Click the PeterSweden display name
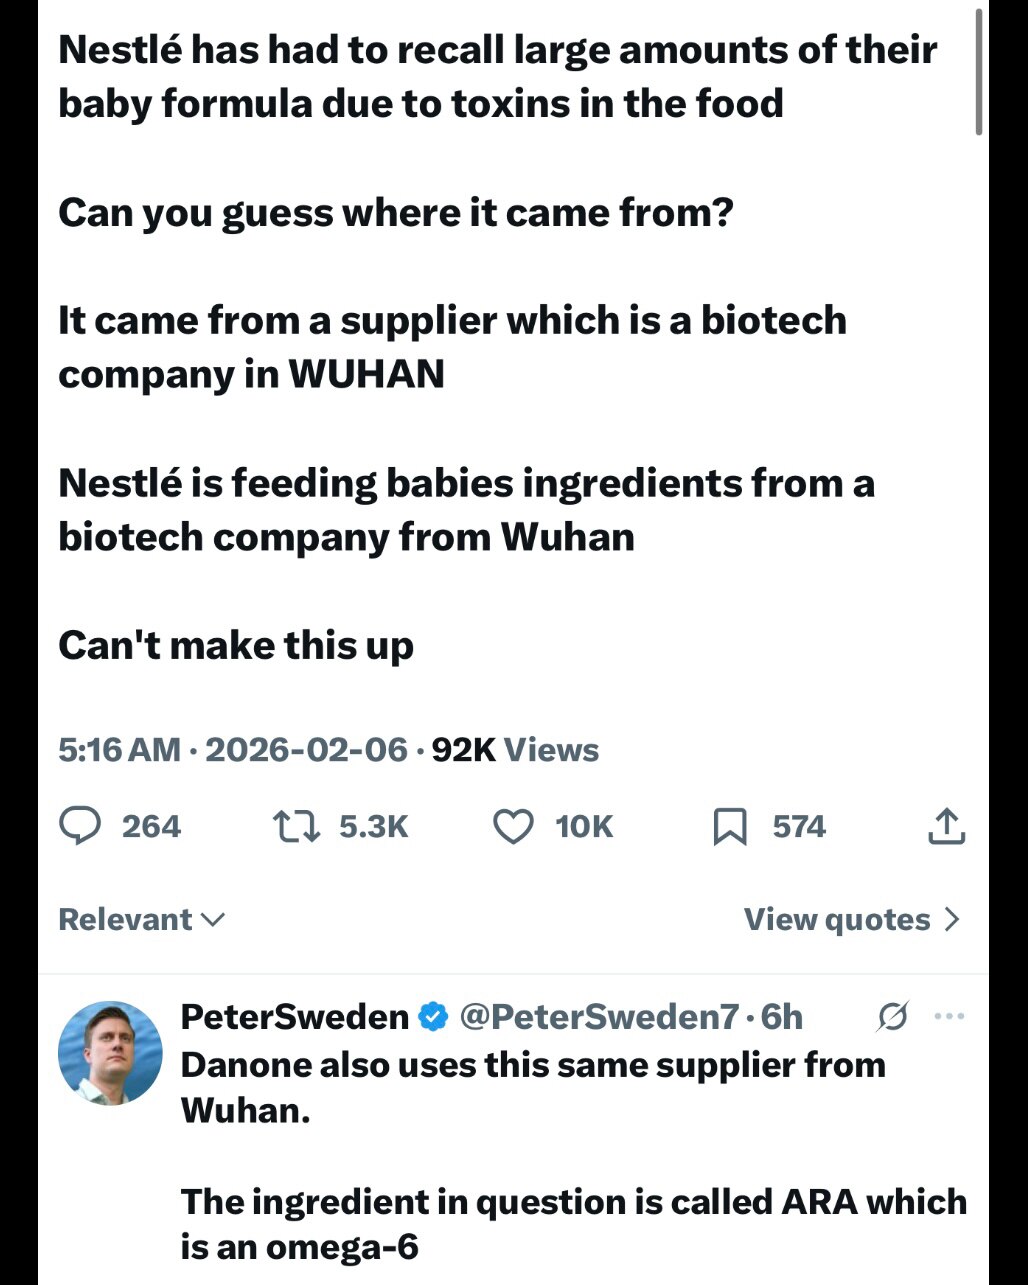1028x1285 pixels. click(x=294, y=1017)
